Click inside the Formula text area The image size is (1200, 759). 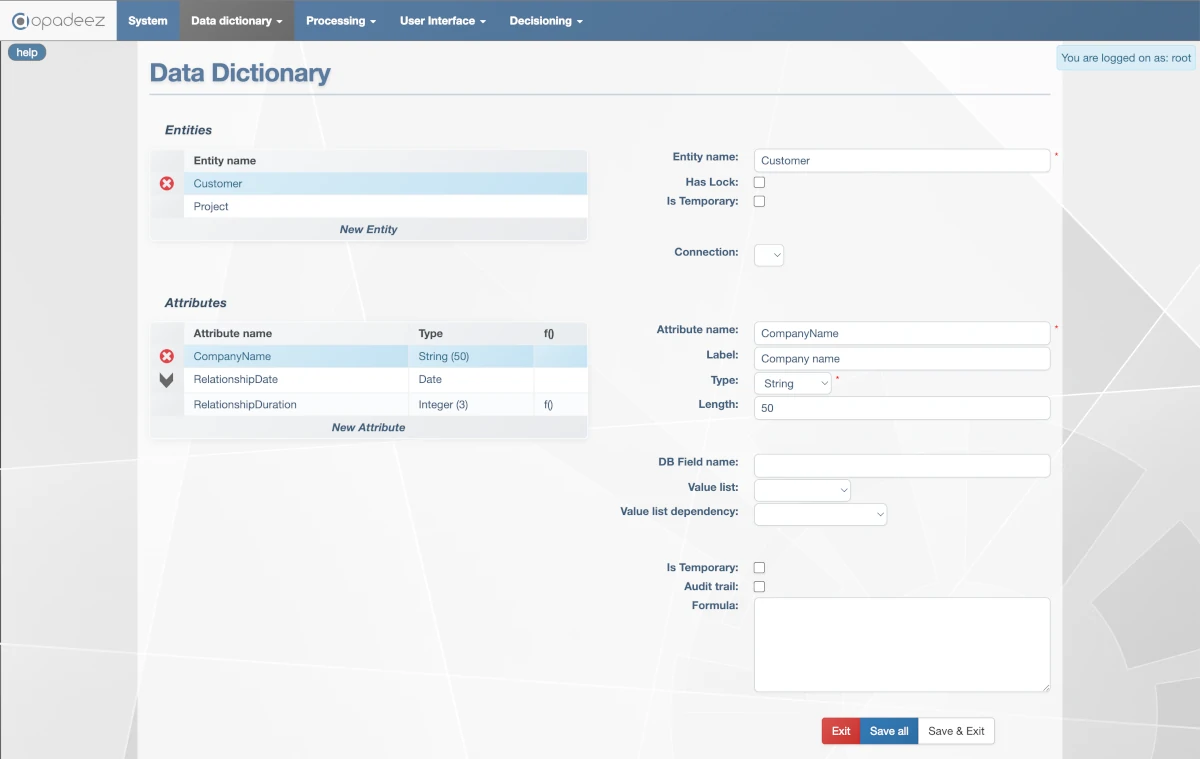coord(900,643)
